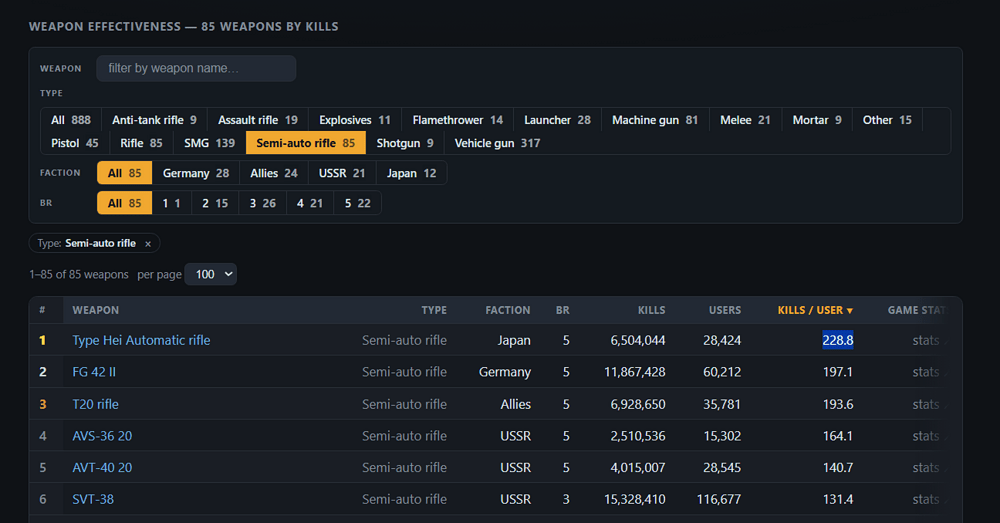Filter by Vehicle gun type
This screenshot has width=1000, height=523.
[497, 143]
